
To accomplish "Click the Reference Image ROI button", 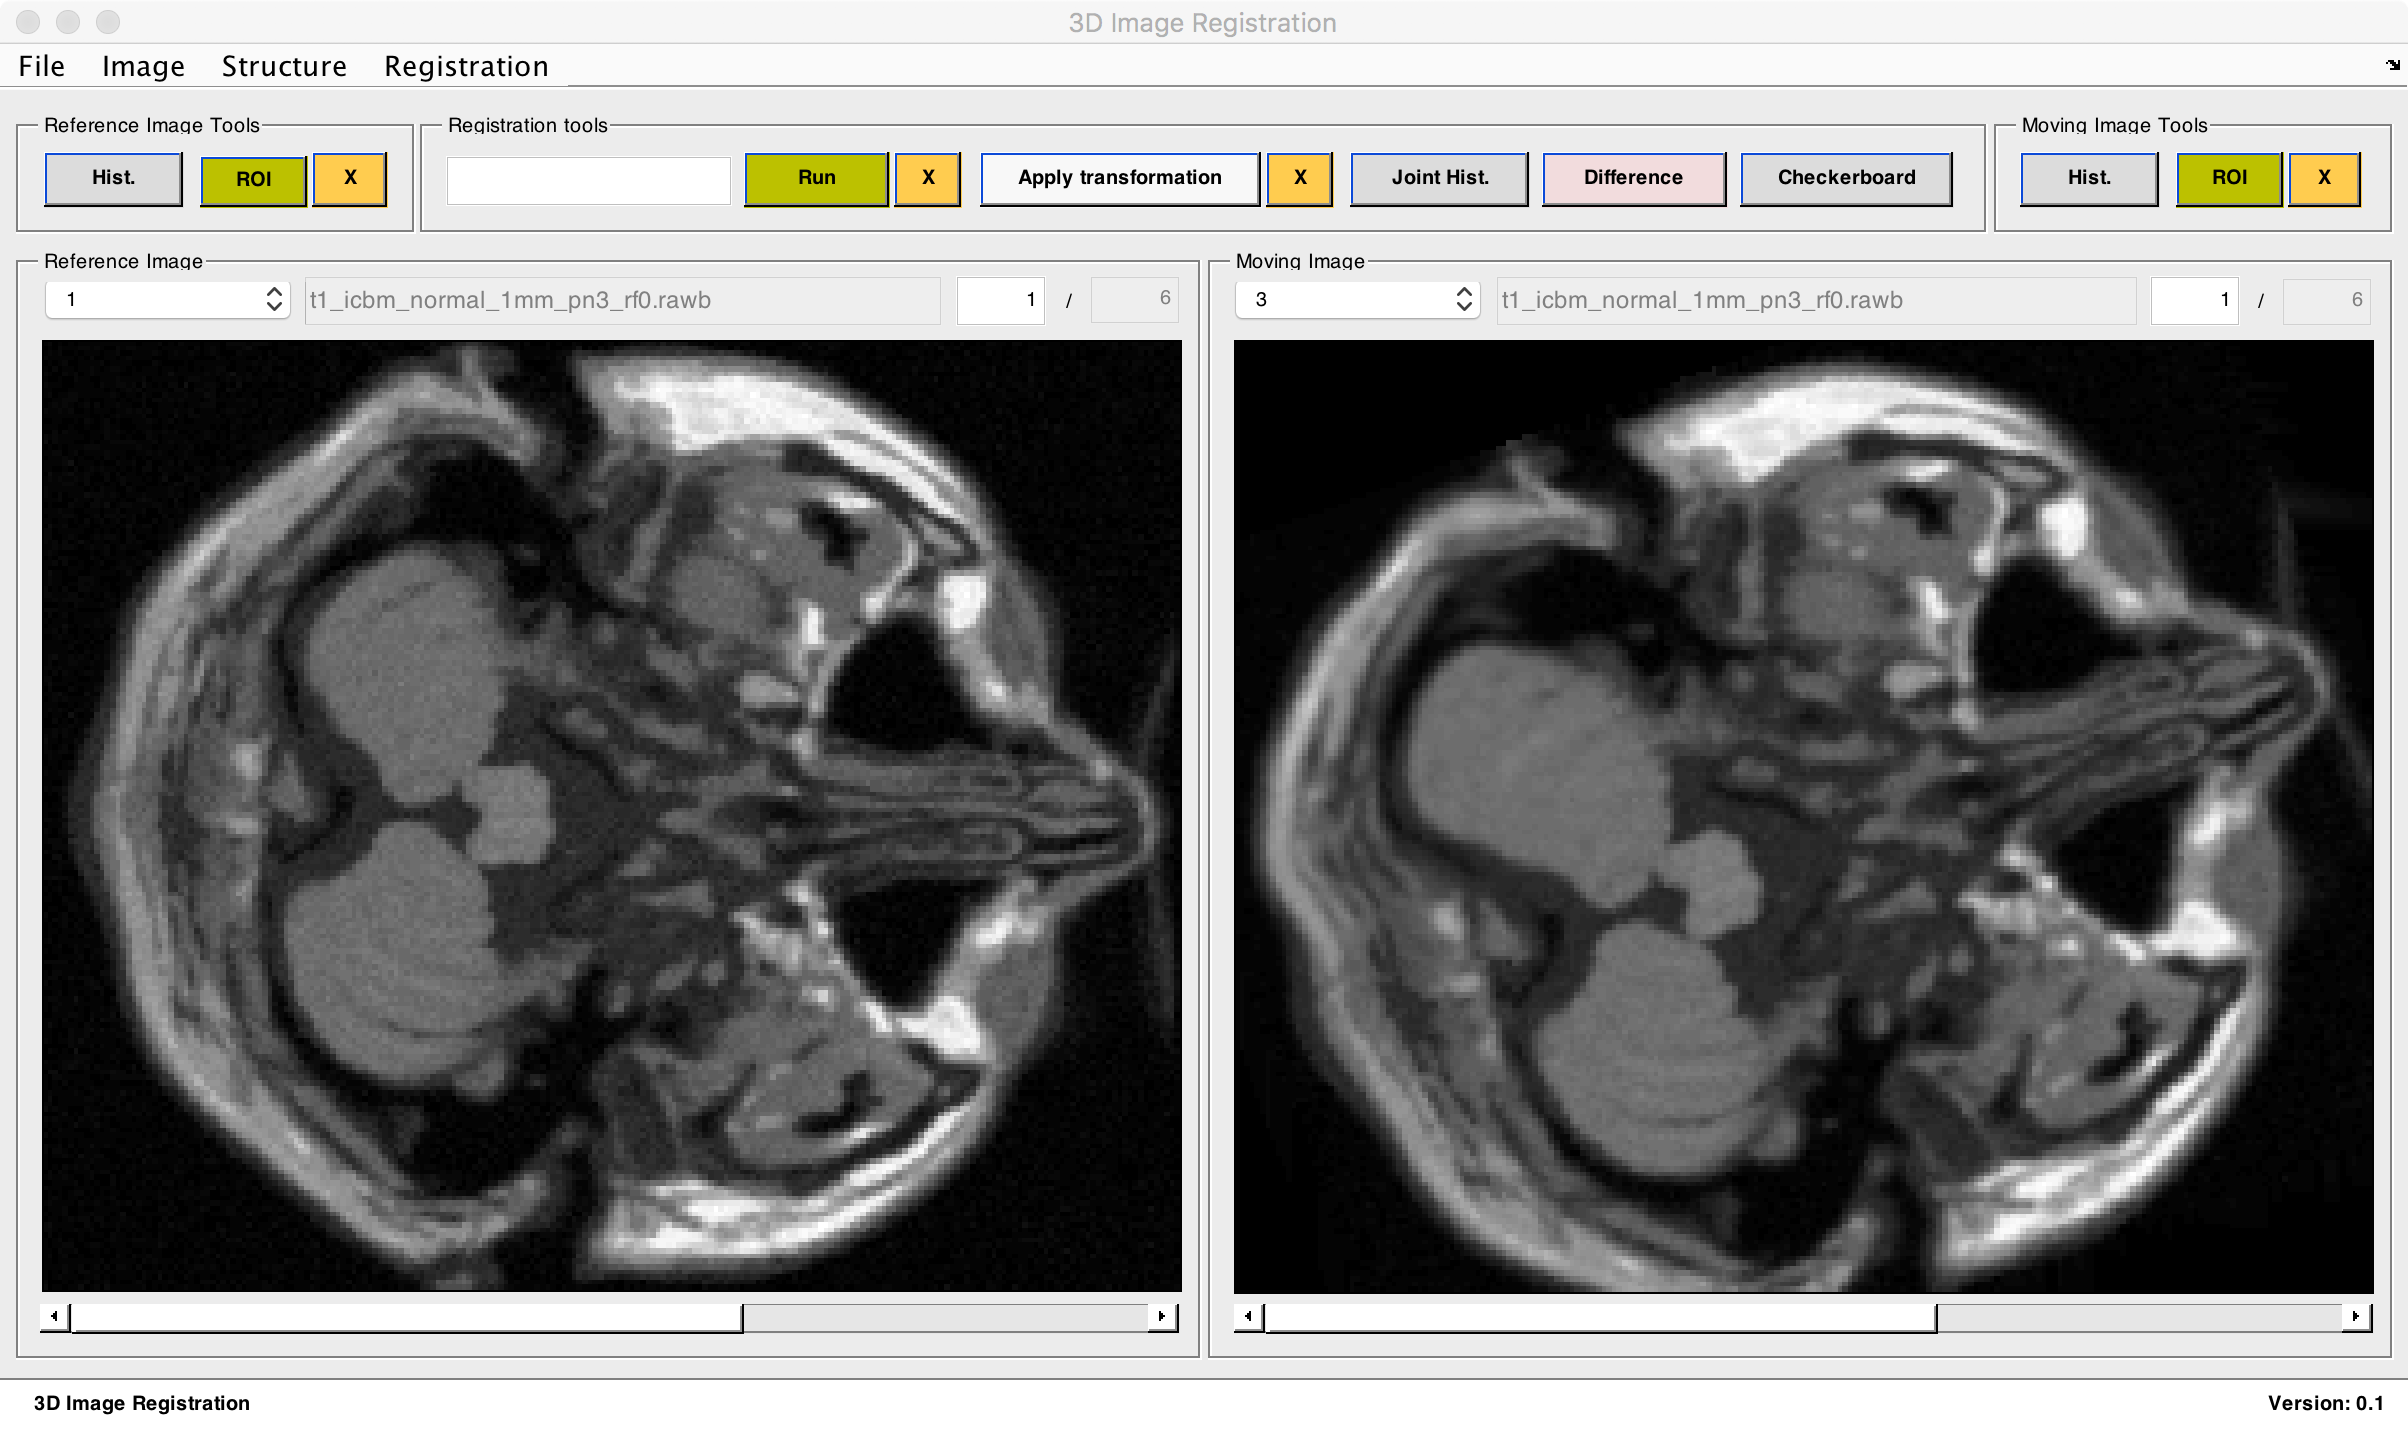I will point(253,179).
